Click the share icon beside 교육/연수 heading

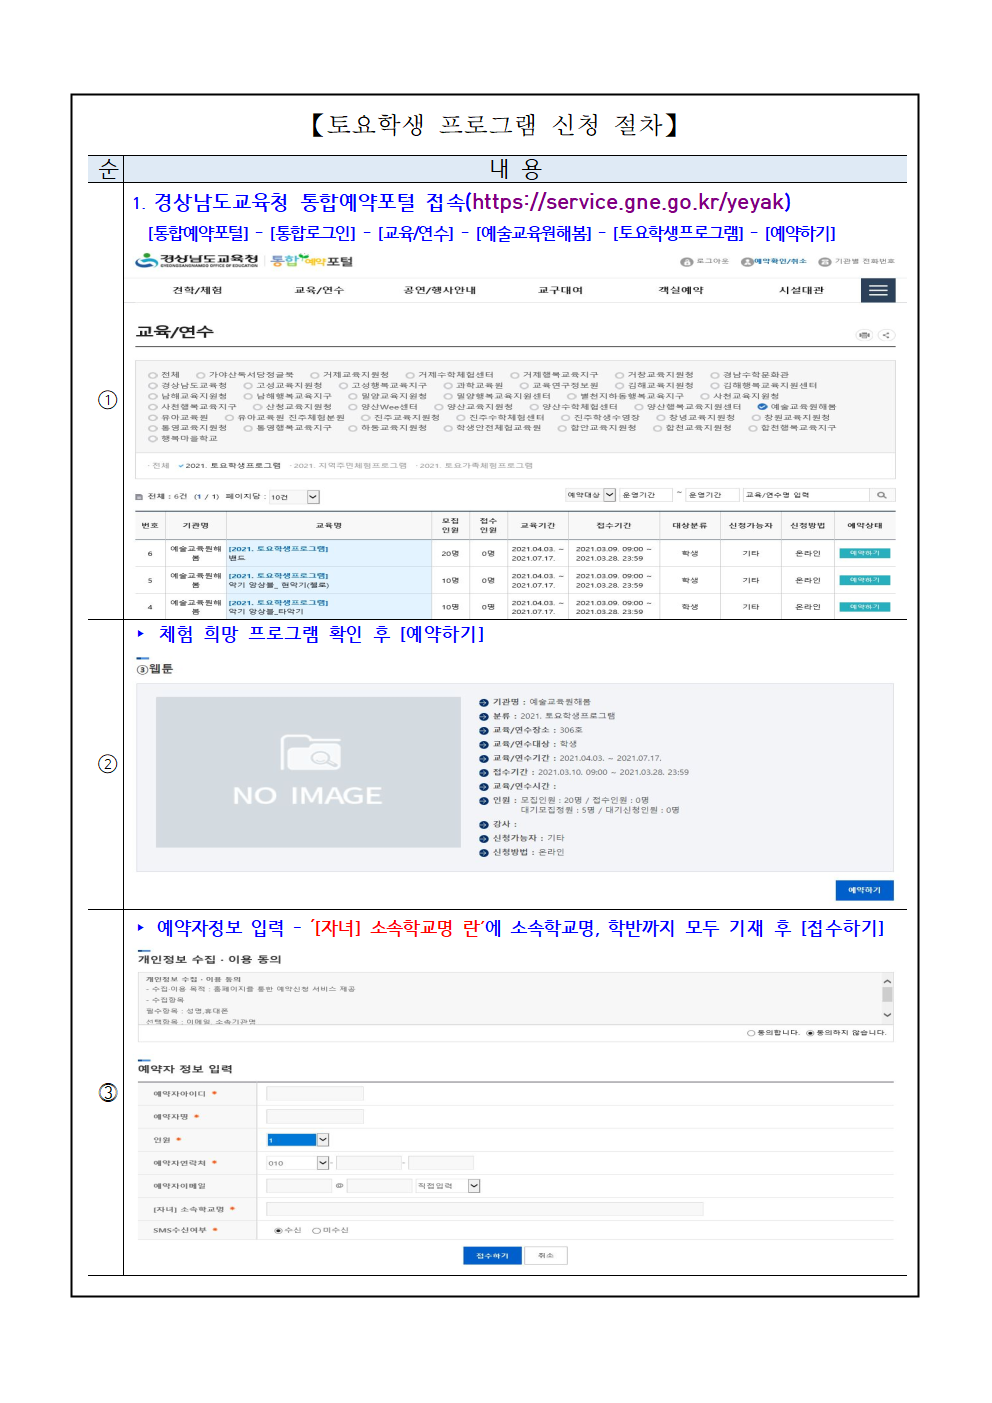(x=886, y=335)
